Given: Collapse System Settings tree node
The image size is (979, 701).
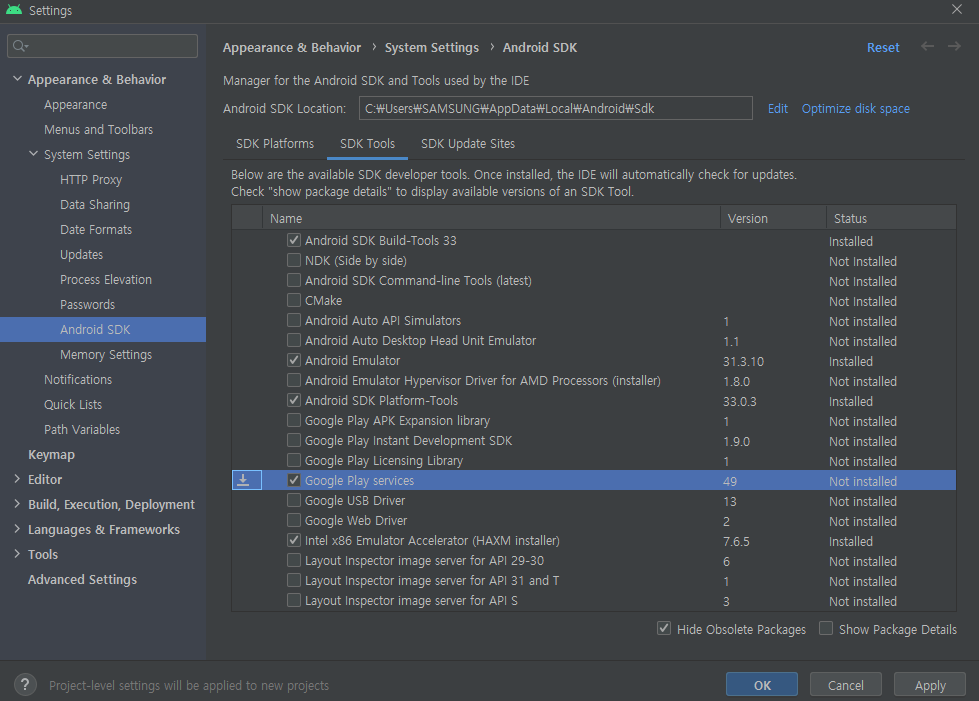Looking at the screenshot, I should [34, 154].
